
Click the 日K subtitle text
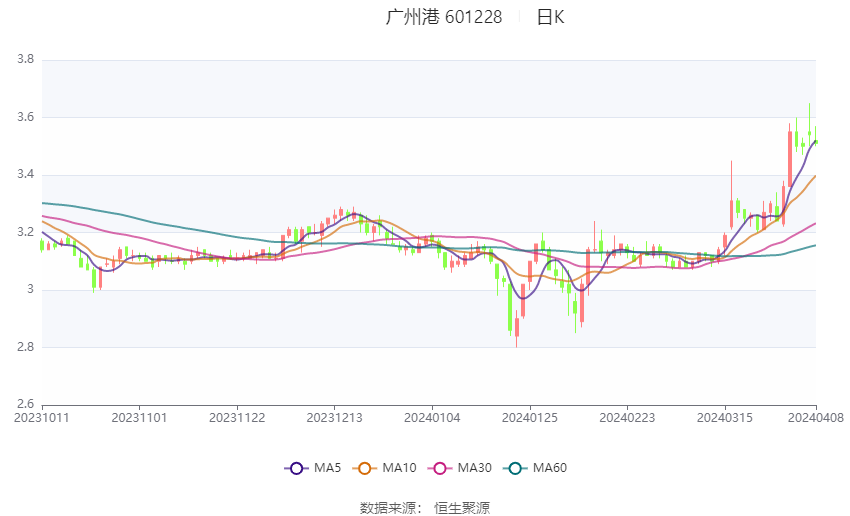(x=551, y=17)
